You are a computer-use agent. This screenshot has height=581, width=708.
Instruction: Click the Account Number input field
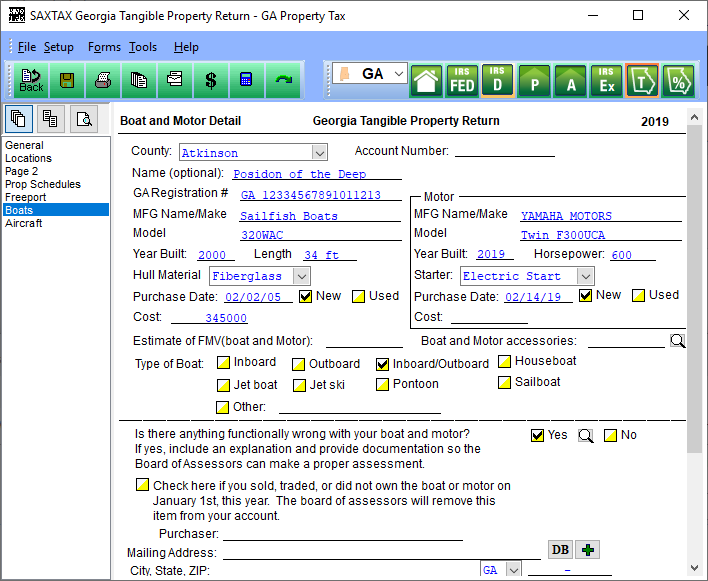504,151
